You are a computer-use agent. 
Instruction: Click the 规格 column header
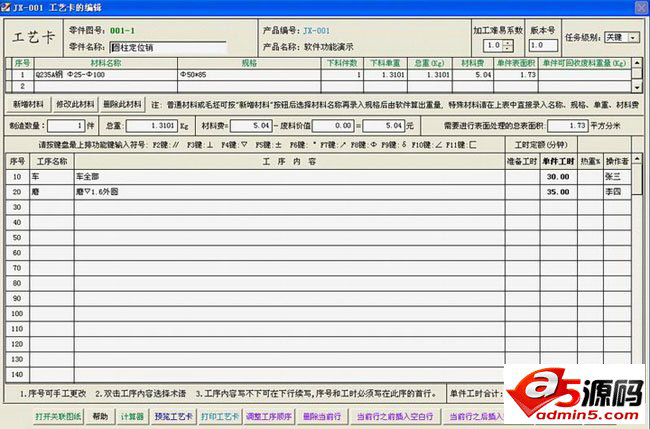tap(249, 63)
